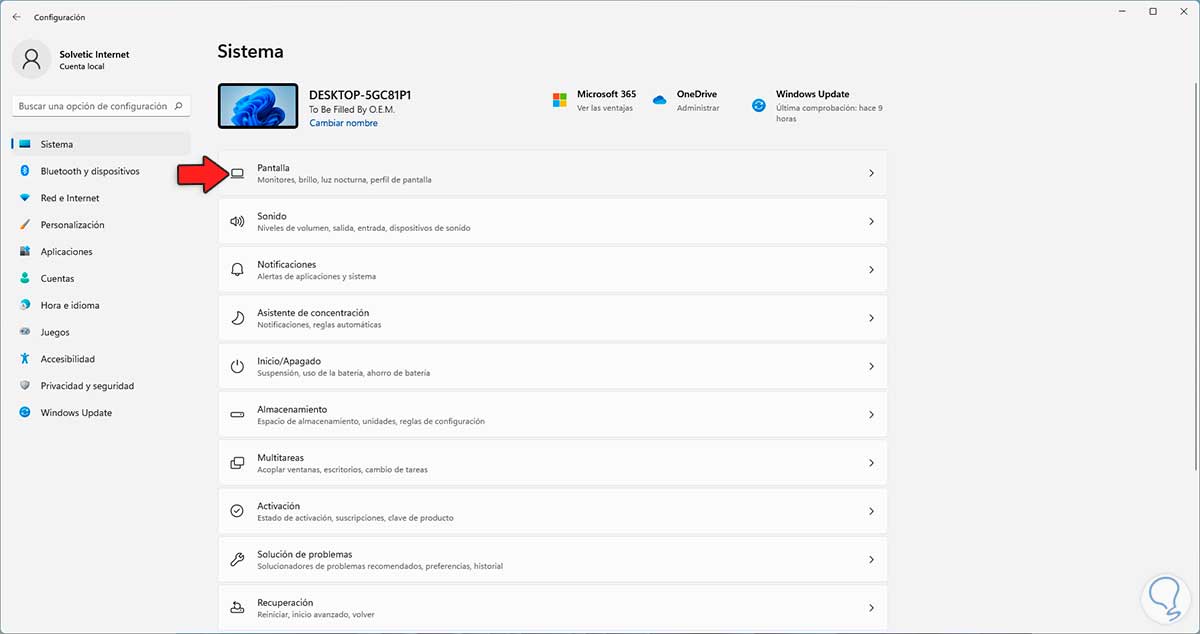Go to Hora e idioma settings

[x=70, y=305]
